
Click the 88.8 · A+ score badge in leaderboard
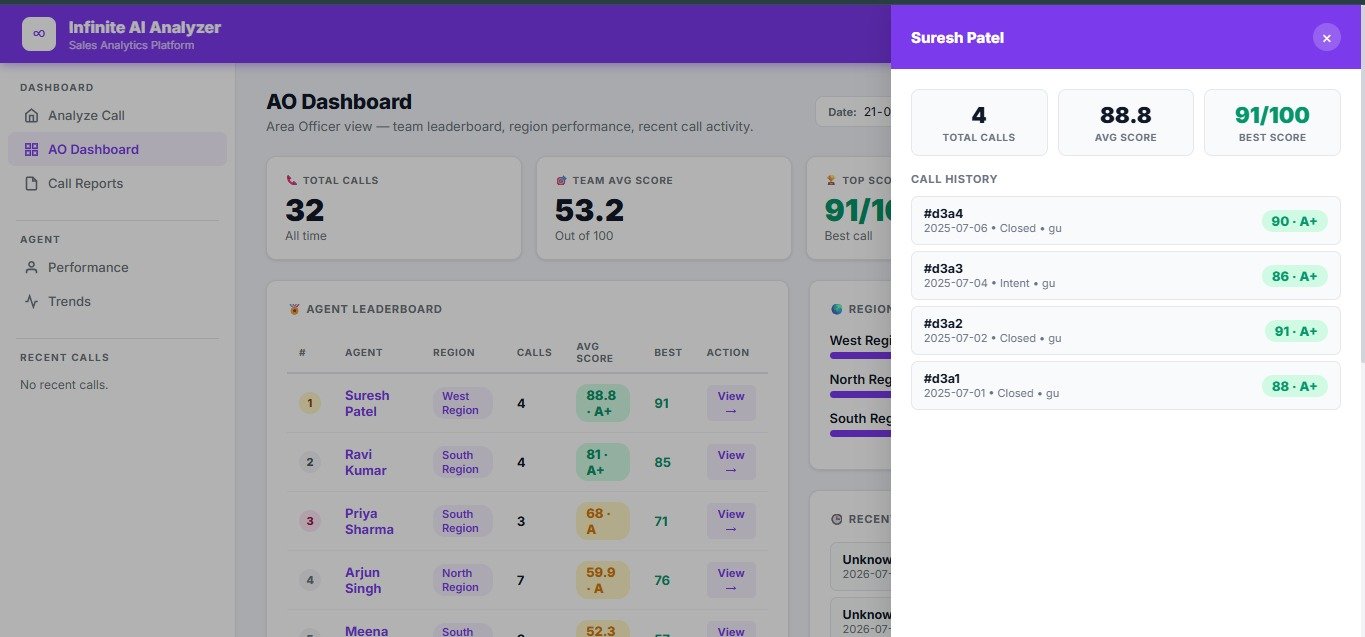click(x=602, y=403)
